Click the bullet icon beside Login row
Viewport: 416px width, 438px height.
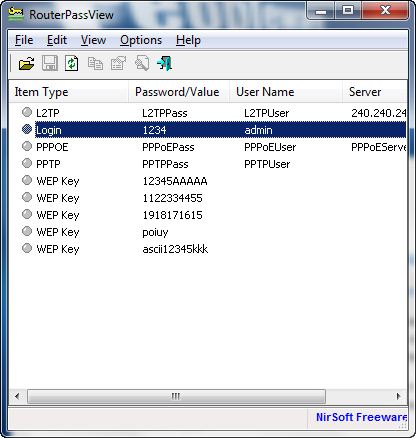pos(27,129)
